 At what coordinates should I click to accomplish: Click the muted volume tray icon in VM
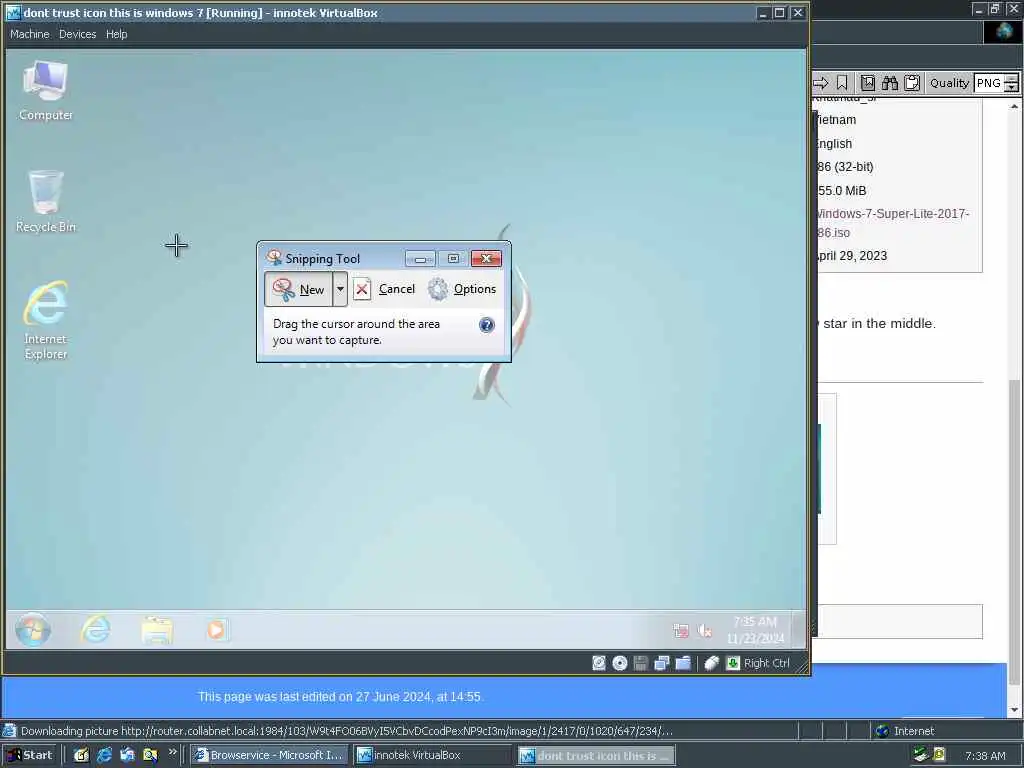705,630
